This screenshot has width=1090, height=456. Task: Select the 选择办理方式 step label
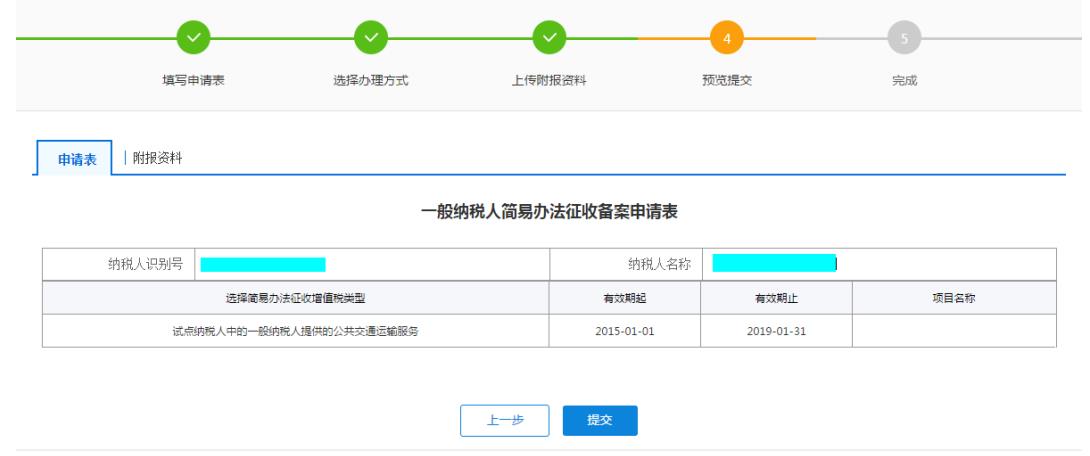pos(370,81)
